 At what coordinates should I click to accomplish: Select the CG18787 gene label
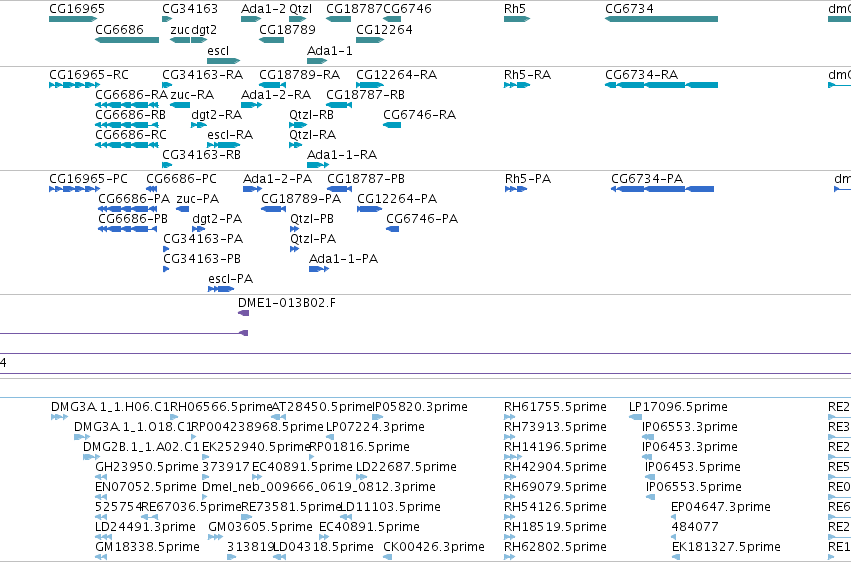[x=354, y=9]
